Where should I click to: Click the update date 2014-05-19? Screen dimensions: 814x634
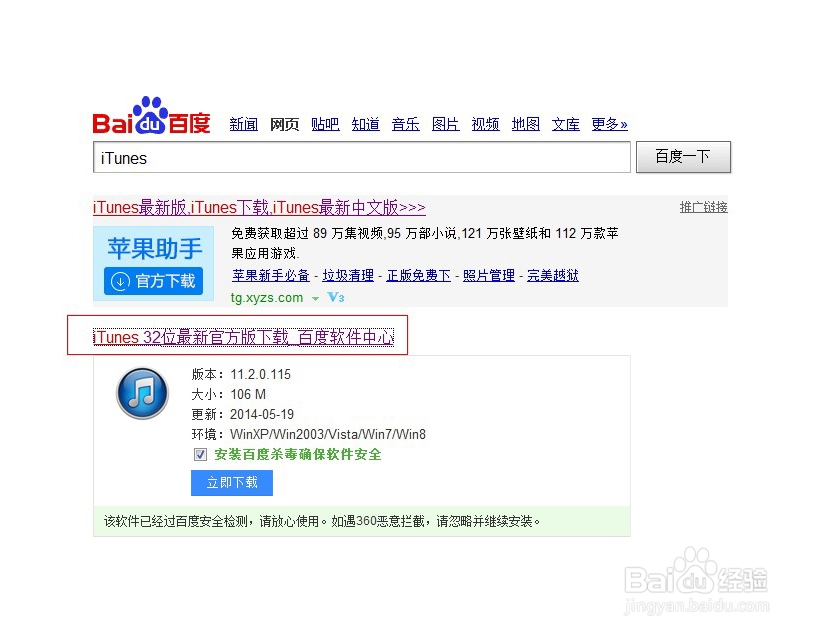[x=262, y=414]
